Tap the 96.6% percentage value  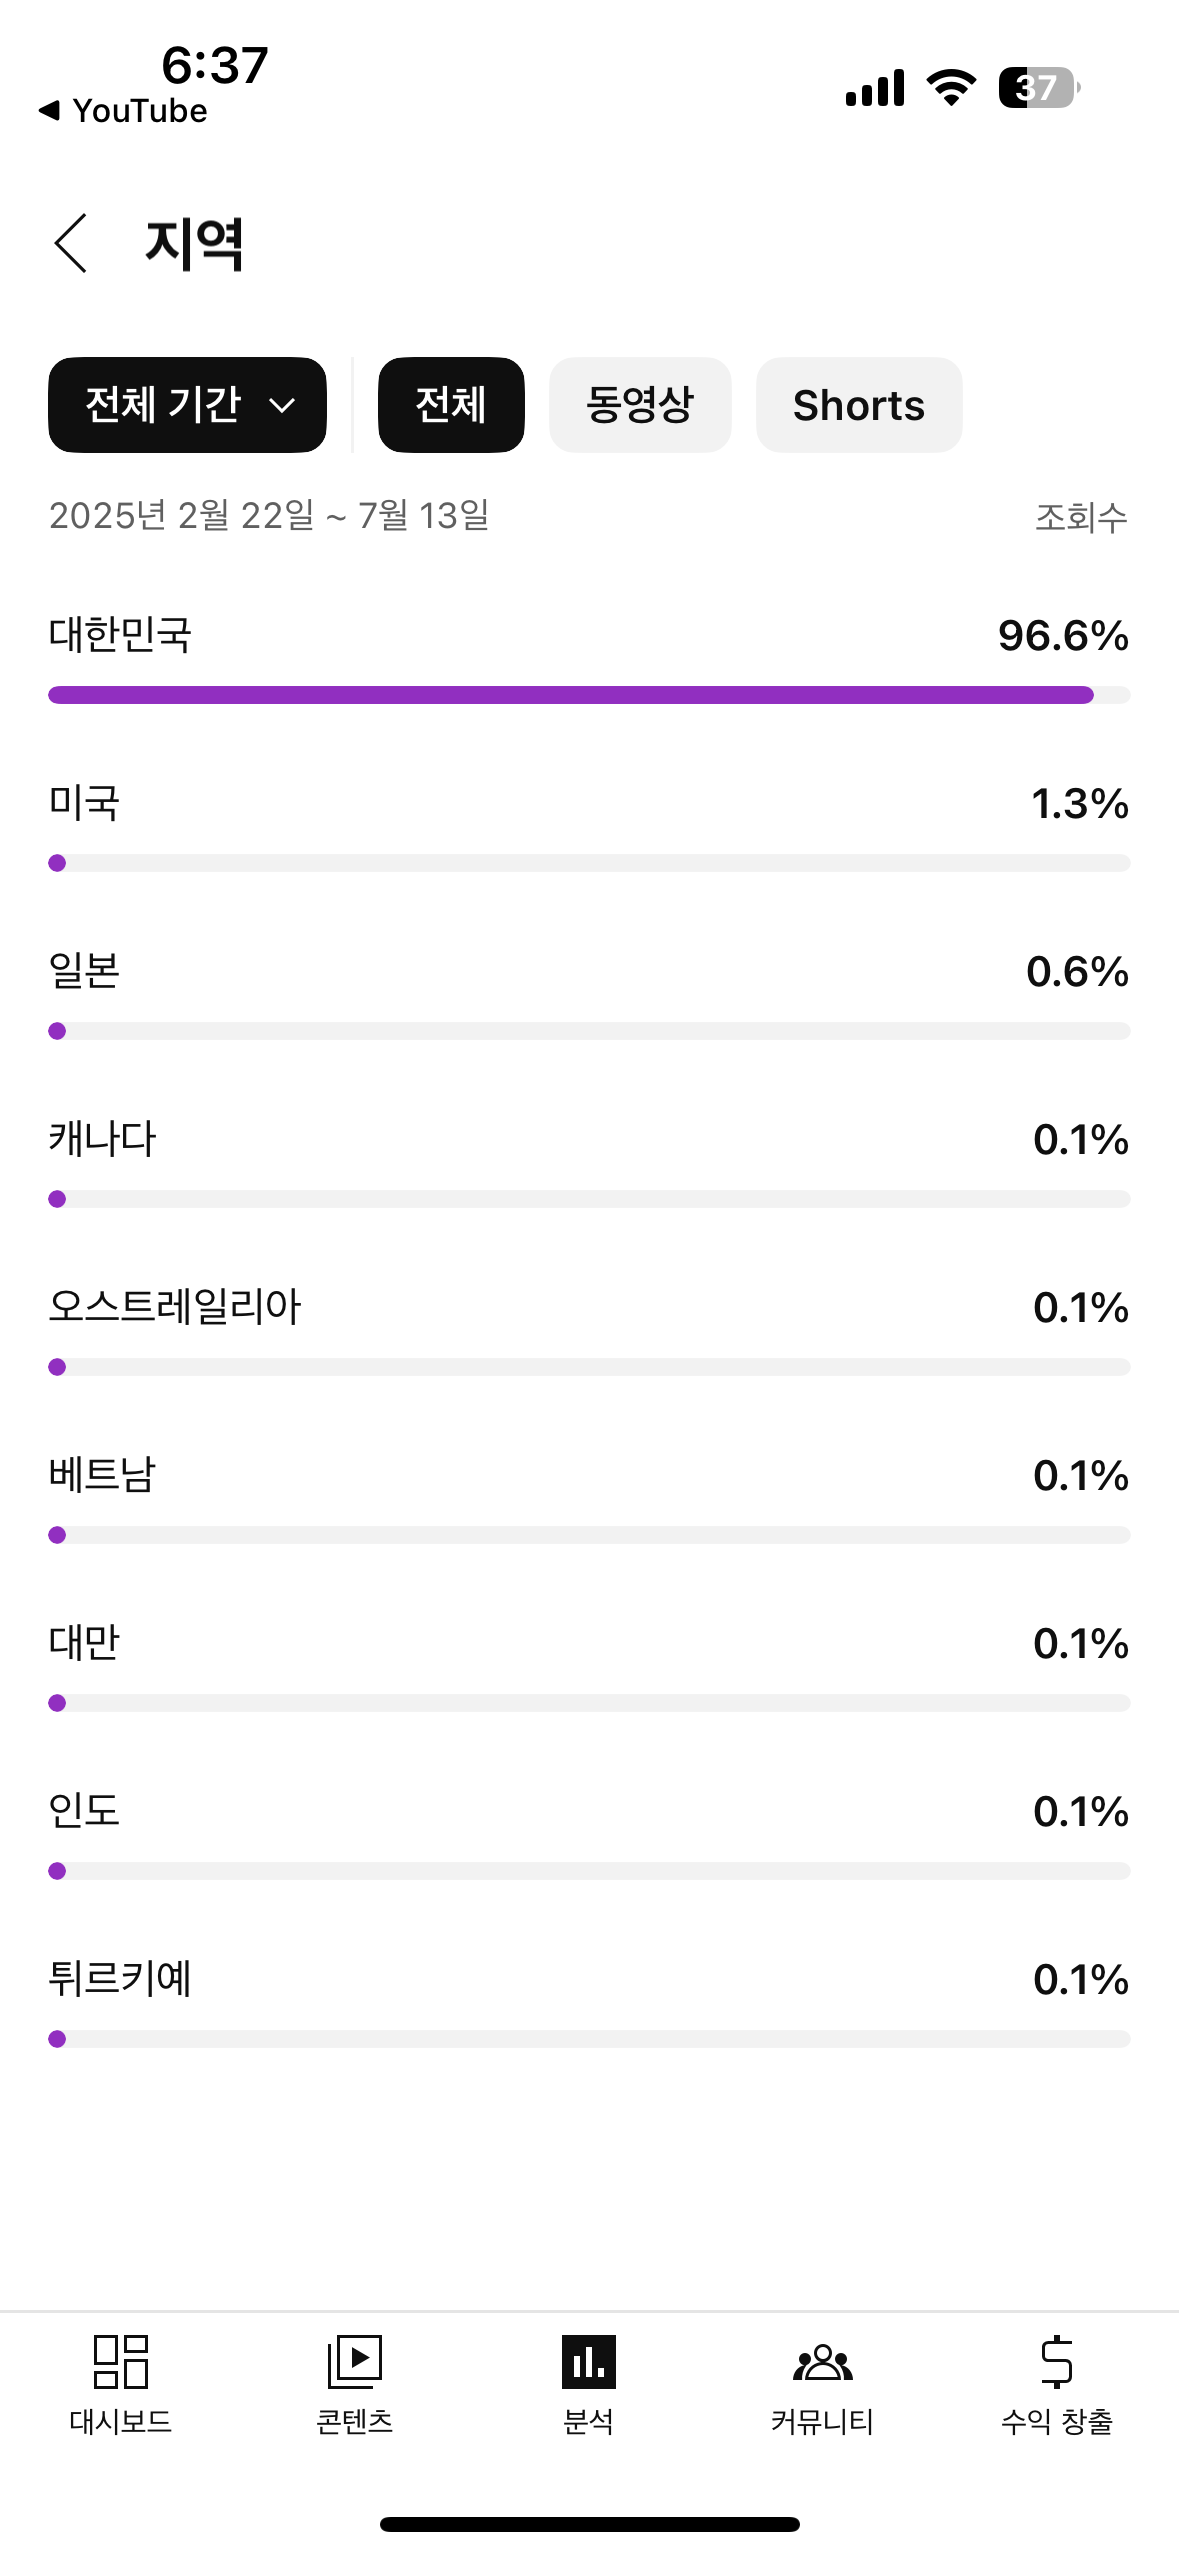tap(1063, 635)
